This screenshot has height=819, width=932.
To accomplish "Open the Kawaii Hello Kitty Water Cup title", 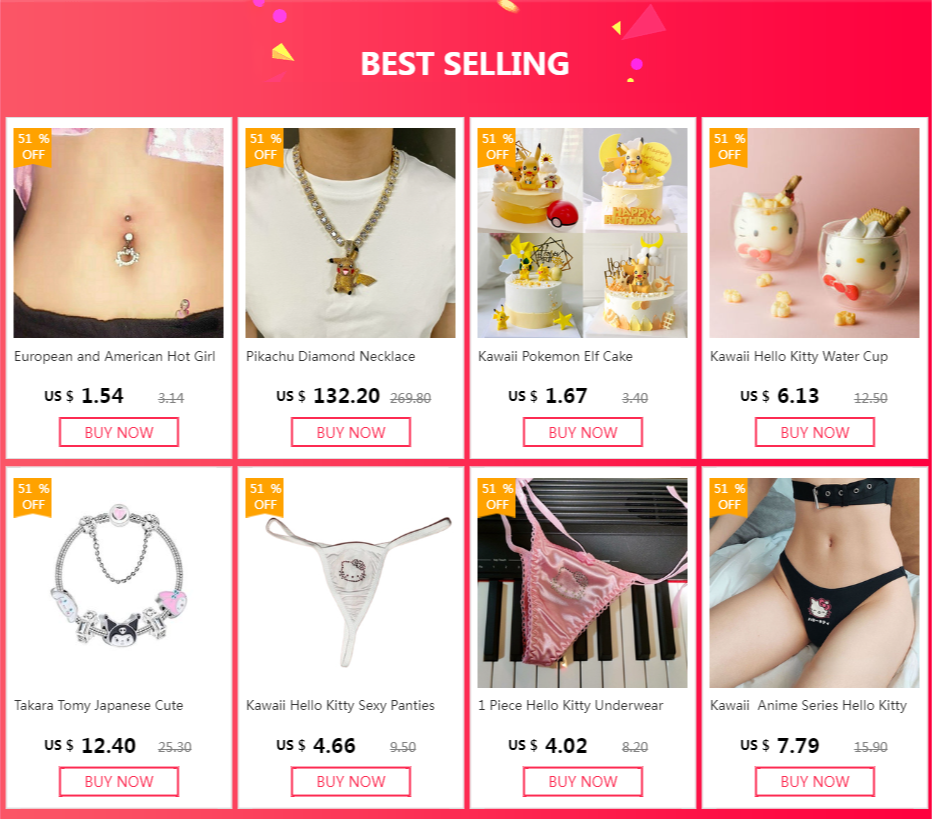I will (799, 357).
